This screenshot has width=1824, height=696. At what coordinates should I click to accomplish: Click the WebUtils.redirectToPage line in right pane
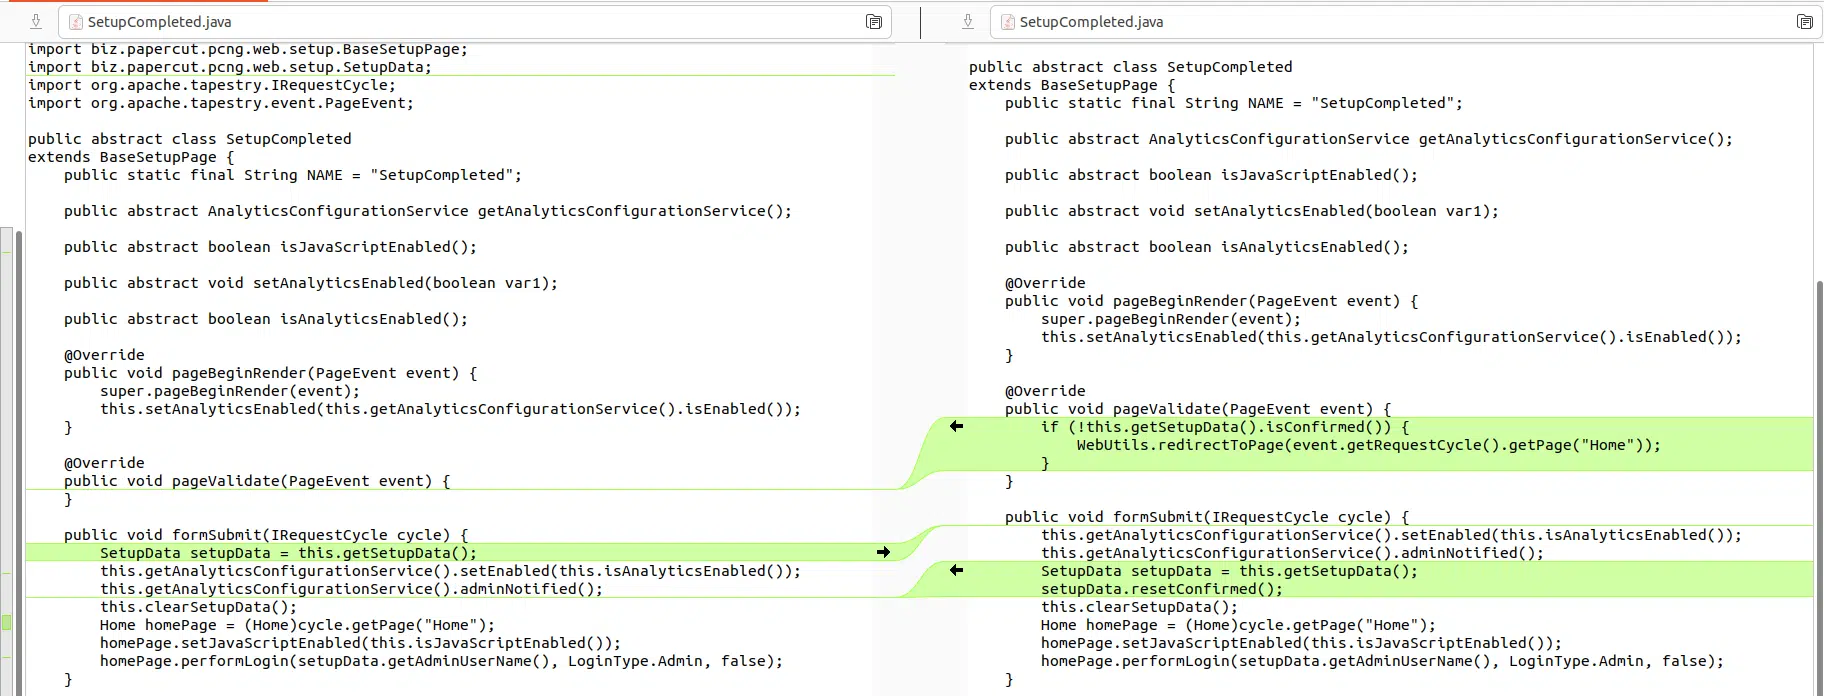click(1367, 445)
